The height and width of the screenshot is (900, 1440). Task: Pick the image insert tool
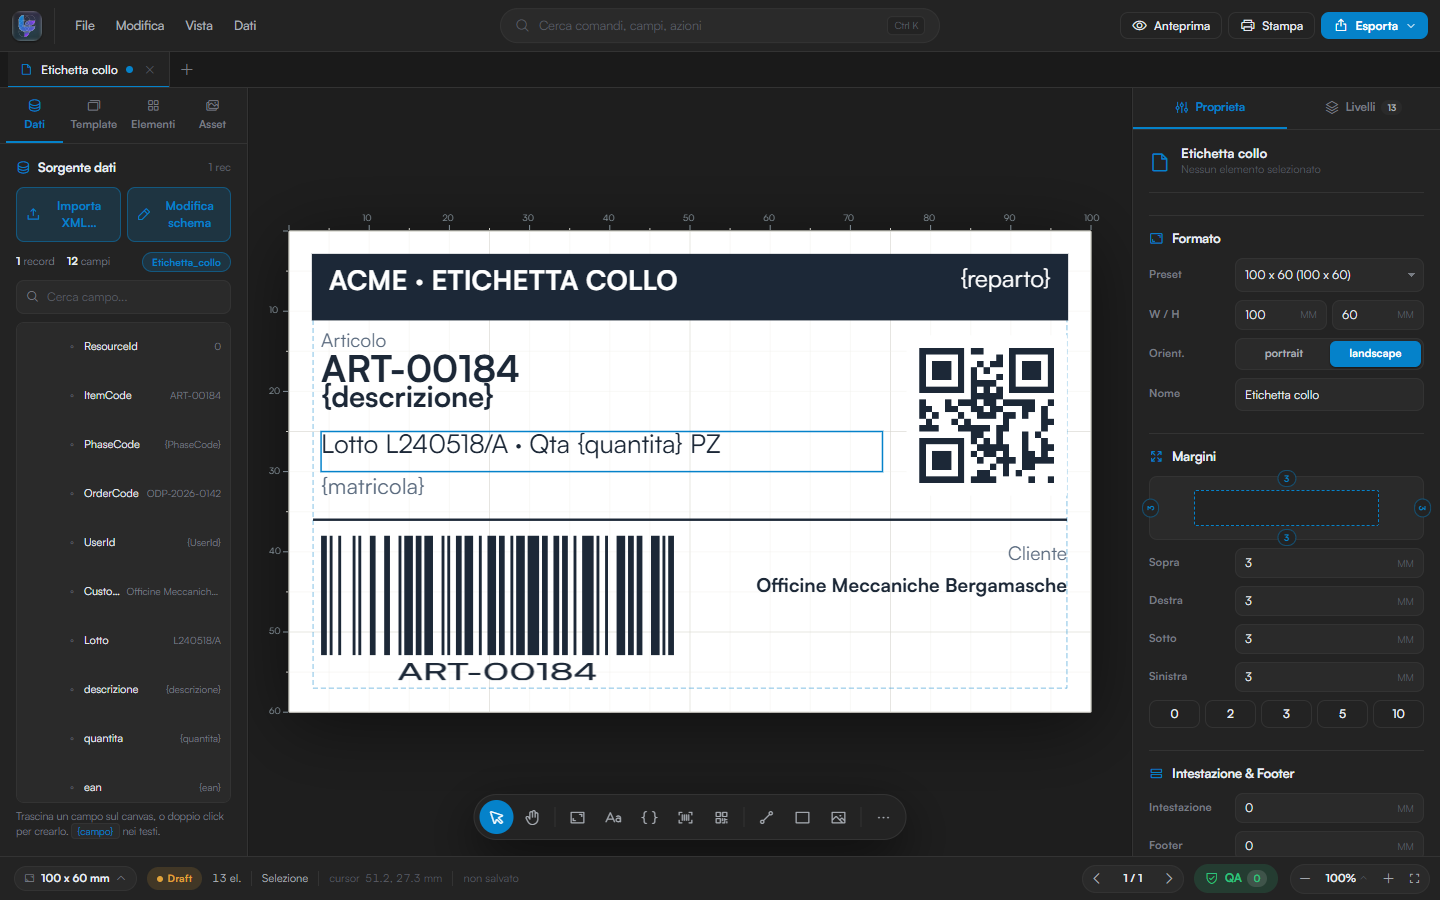tap(838, 817)
